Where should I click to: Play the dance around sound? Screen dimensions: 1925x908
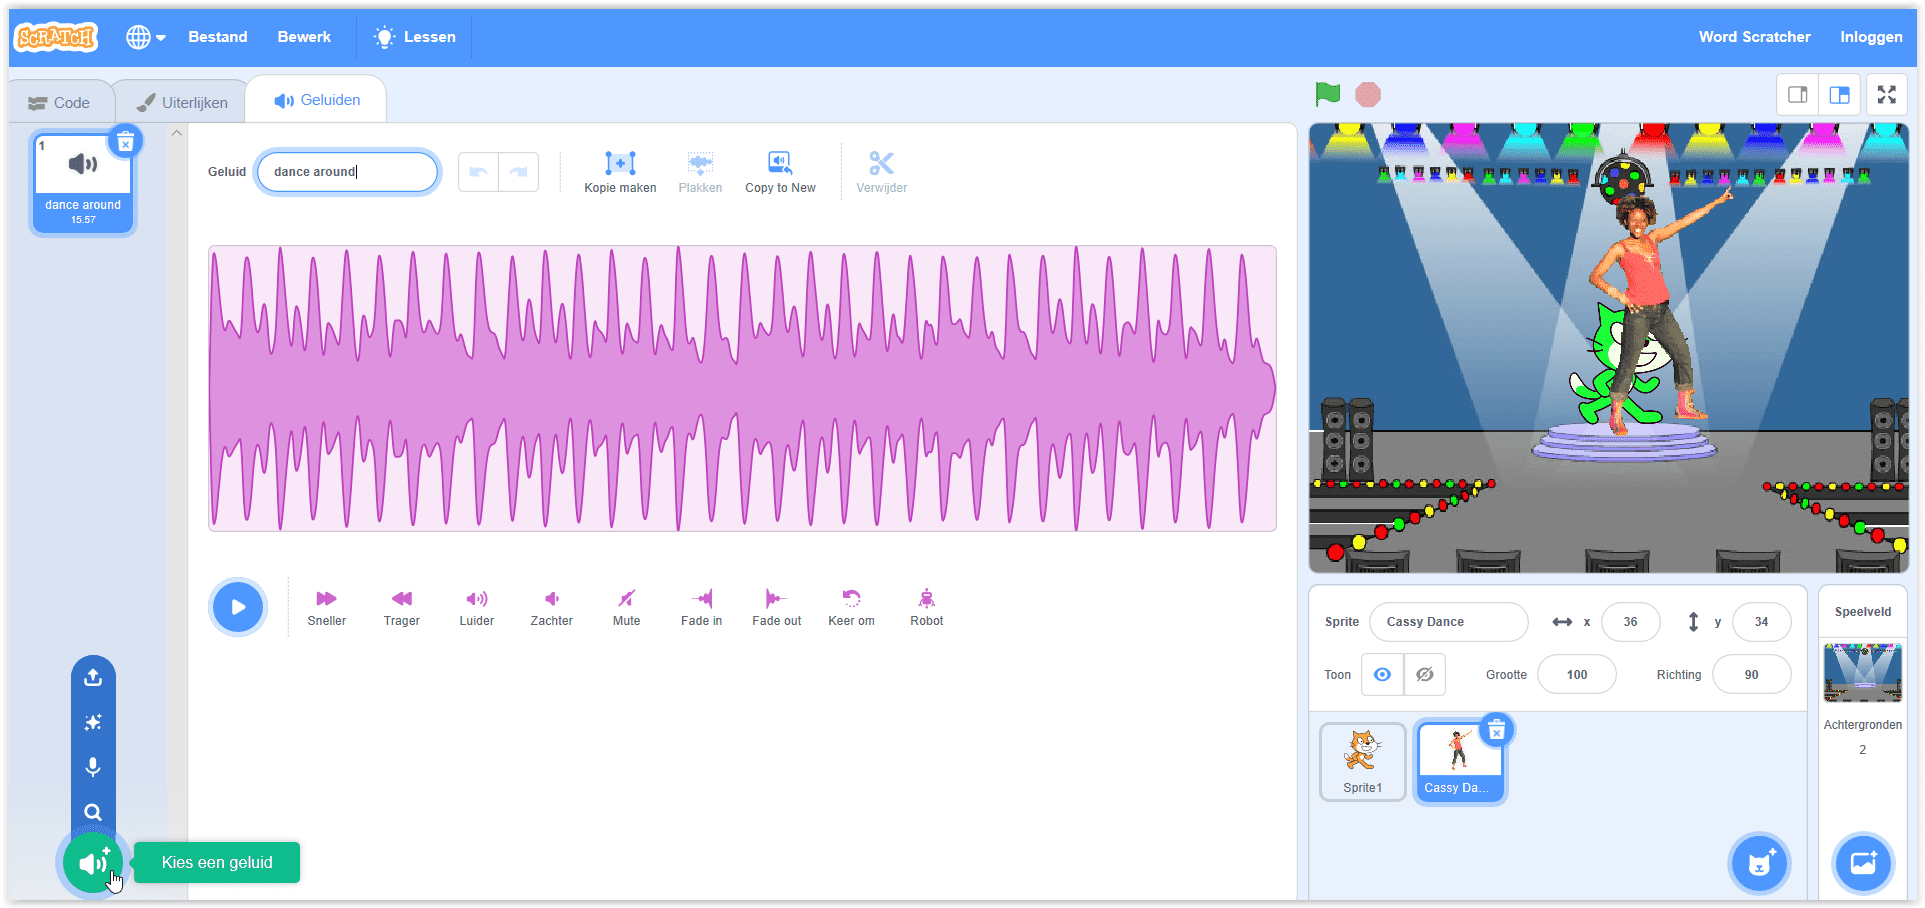[238, 607]
